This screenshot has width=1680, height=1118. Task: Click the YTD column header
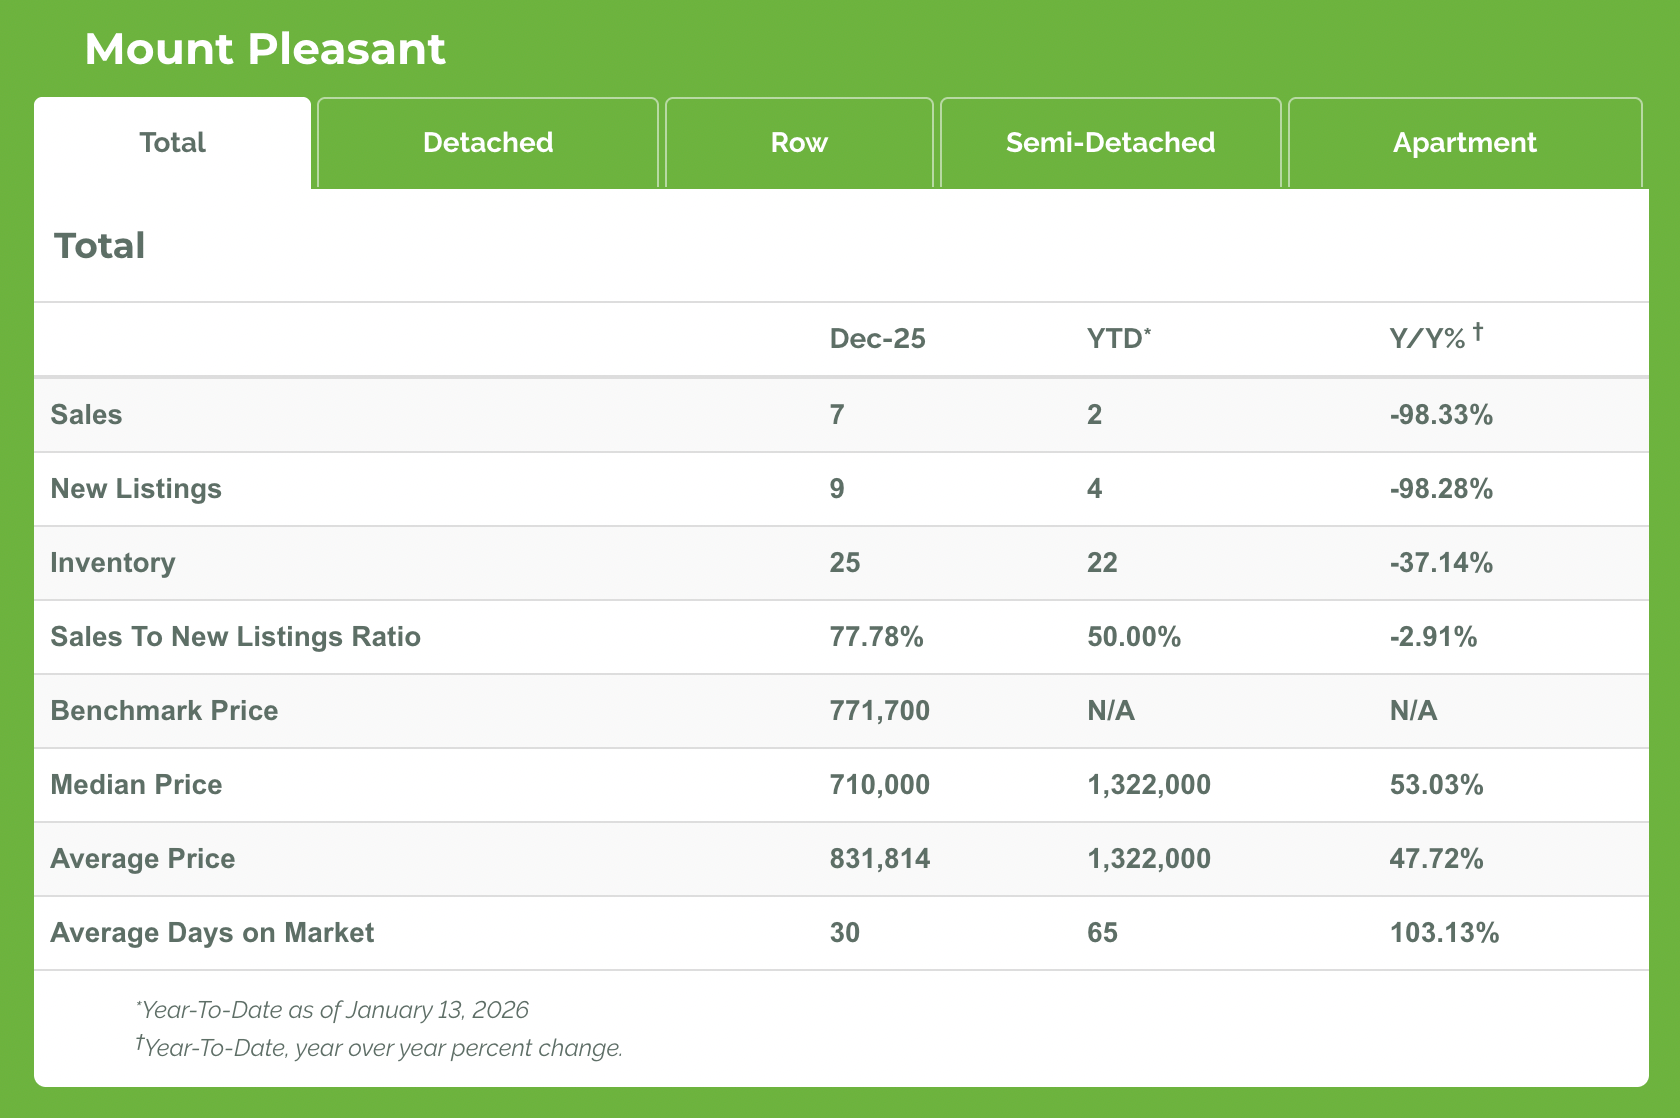(x=1118, y=339)
